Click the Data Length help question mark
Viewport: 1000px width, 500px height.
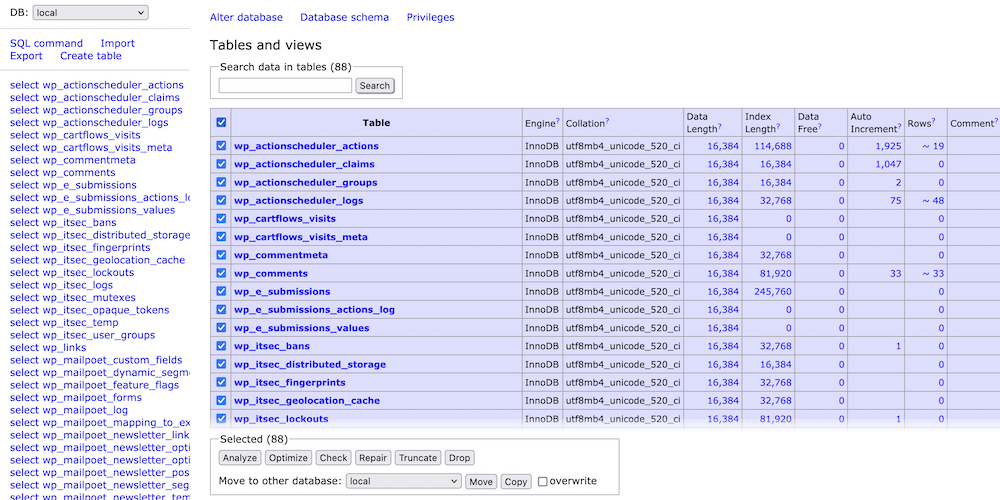coord(721,127)
